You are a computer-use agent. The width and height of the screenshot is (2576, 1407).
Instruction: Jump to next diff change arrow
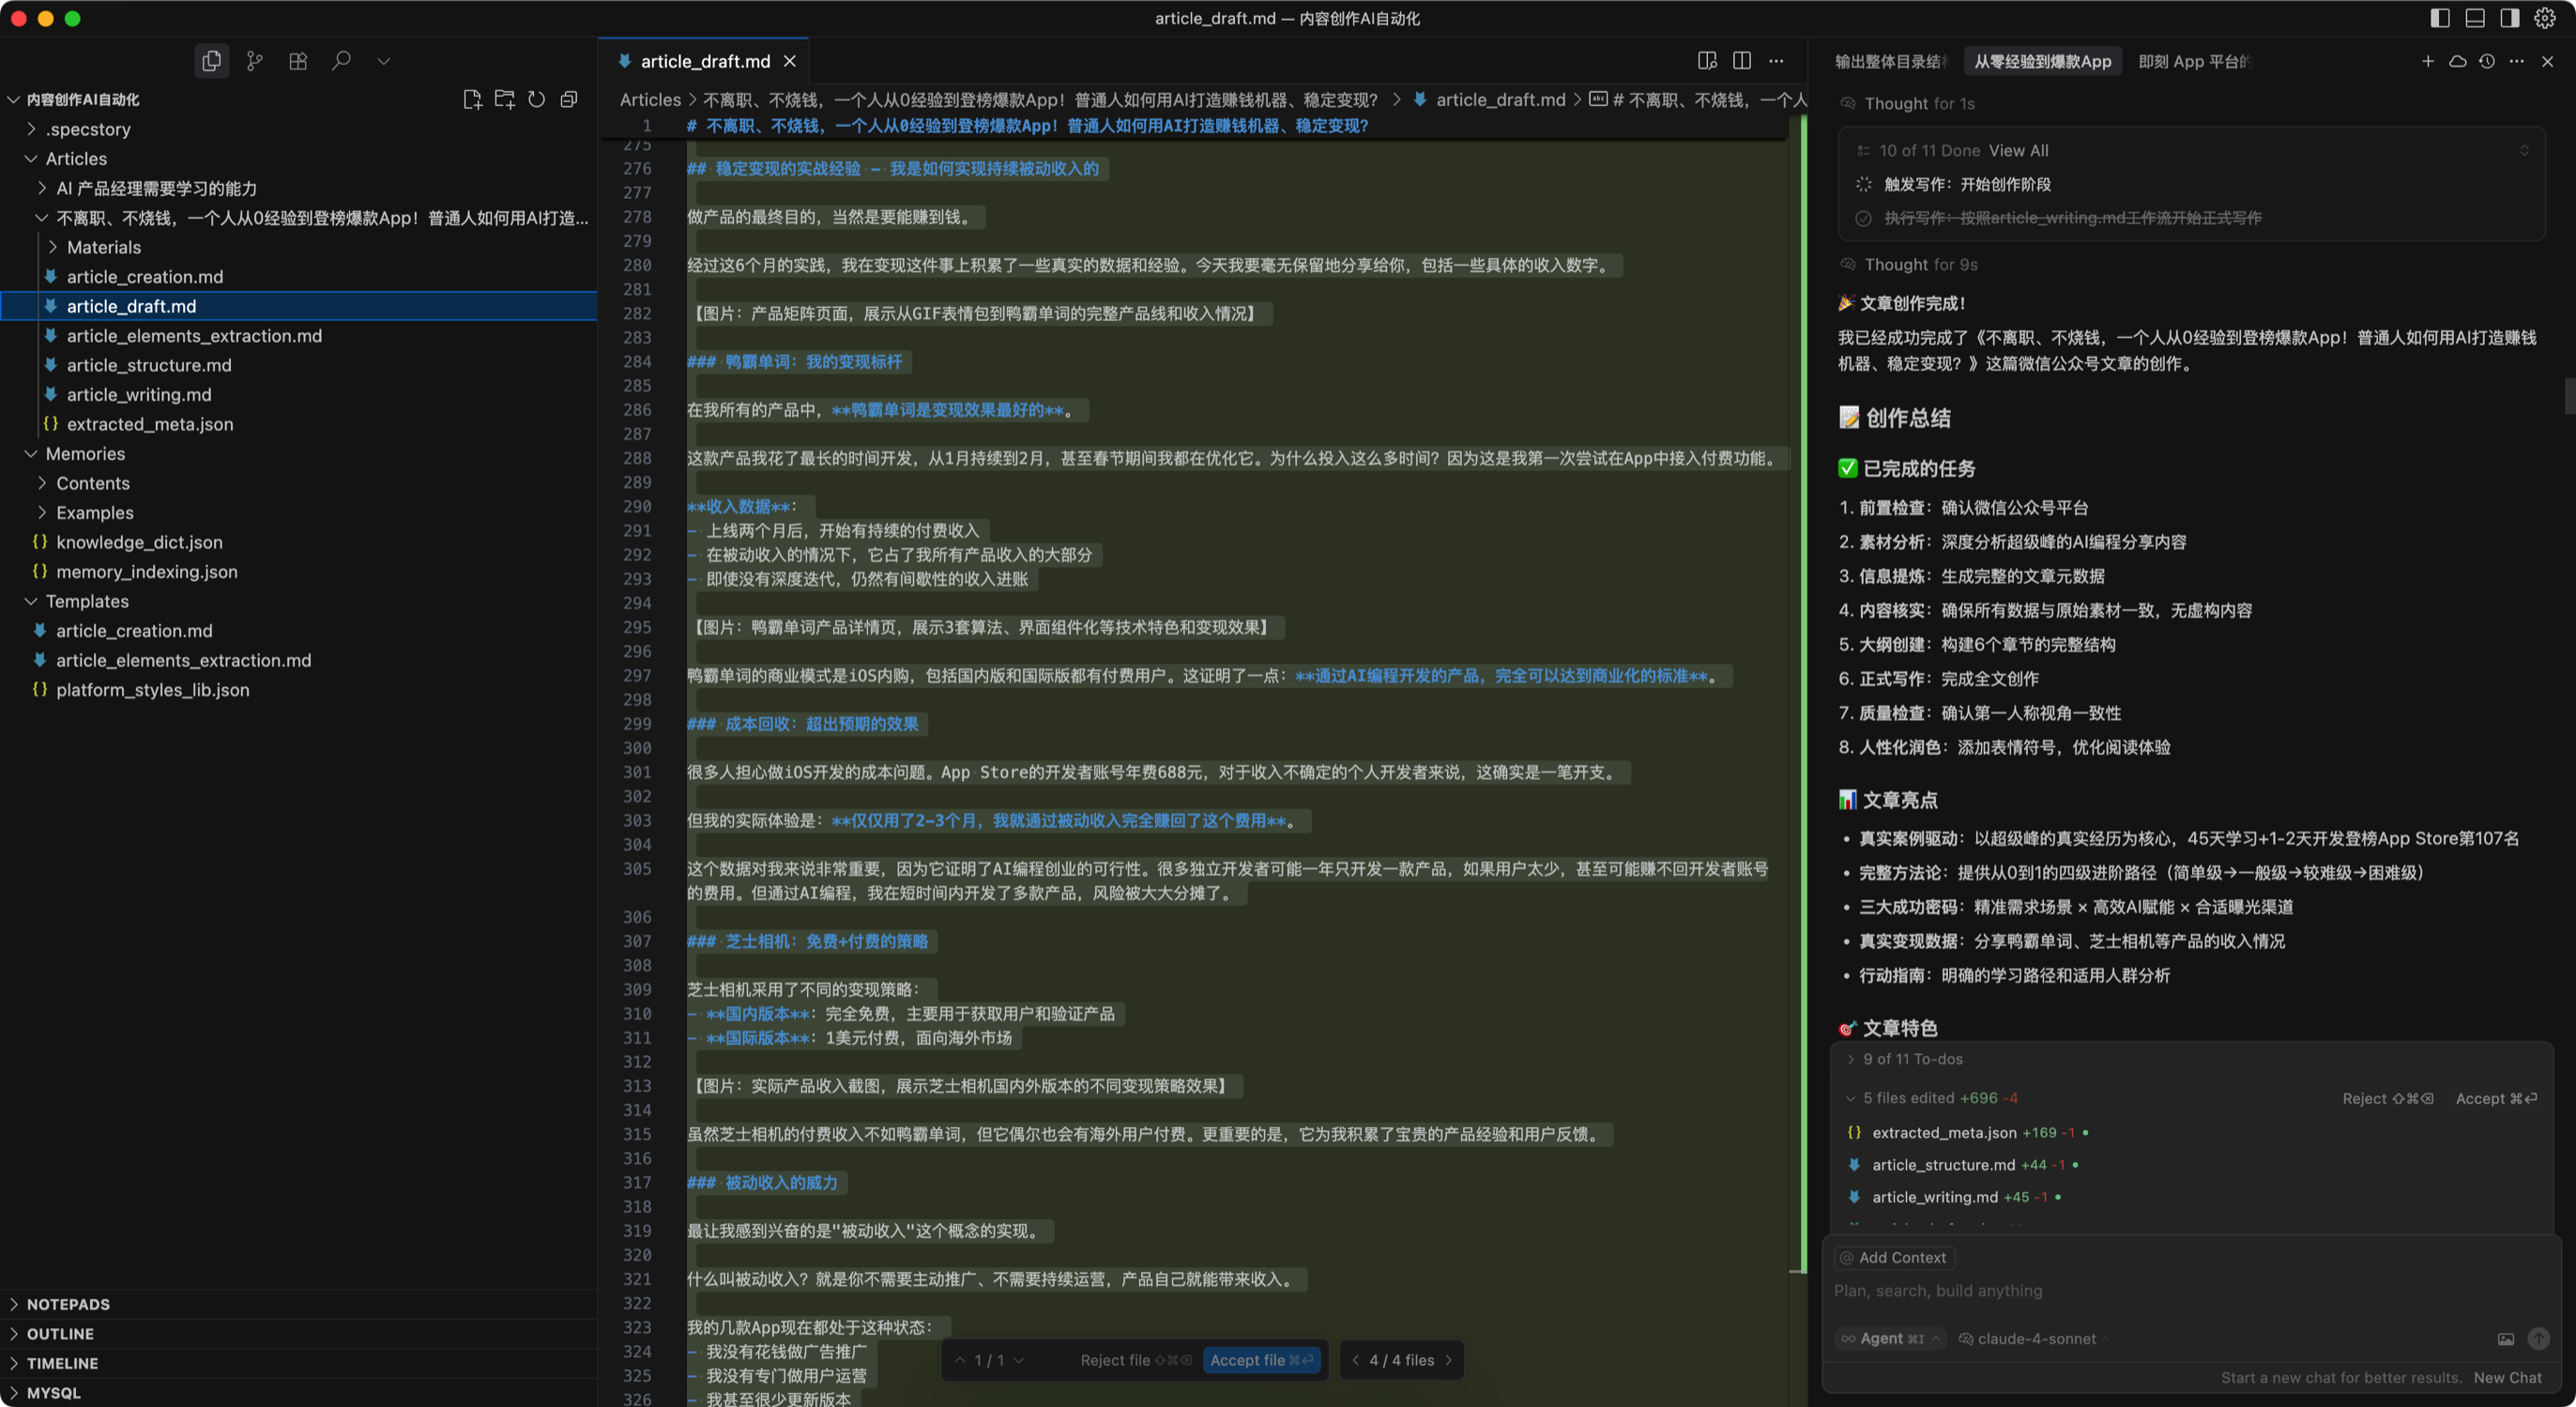1019,1360
